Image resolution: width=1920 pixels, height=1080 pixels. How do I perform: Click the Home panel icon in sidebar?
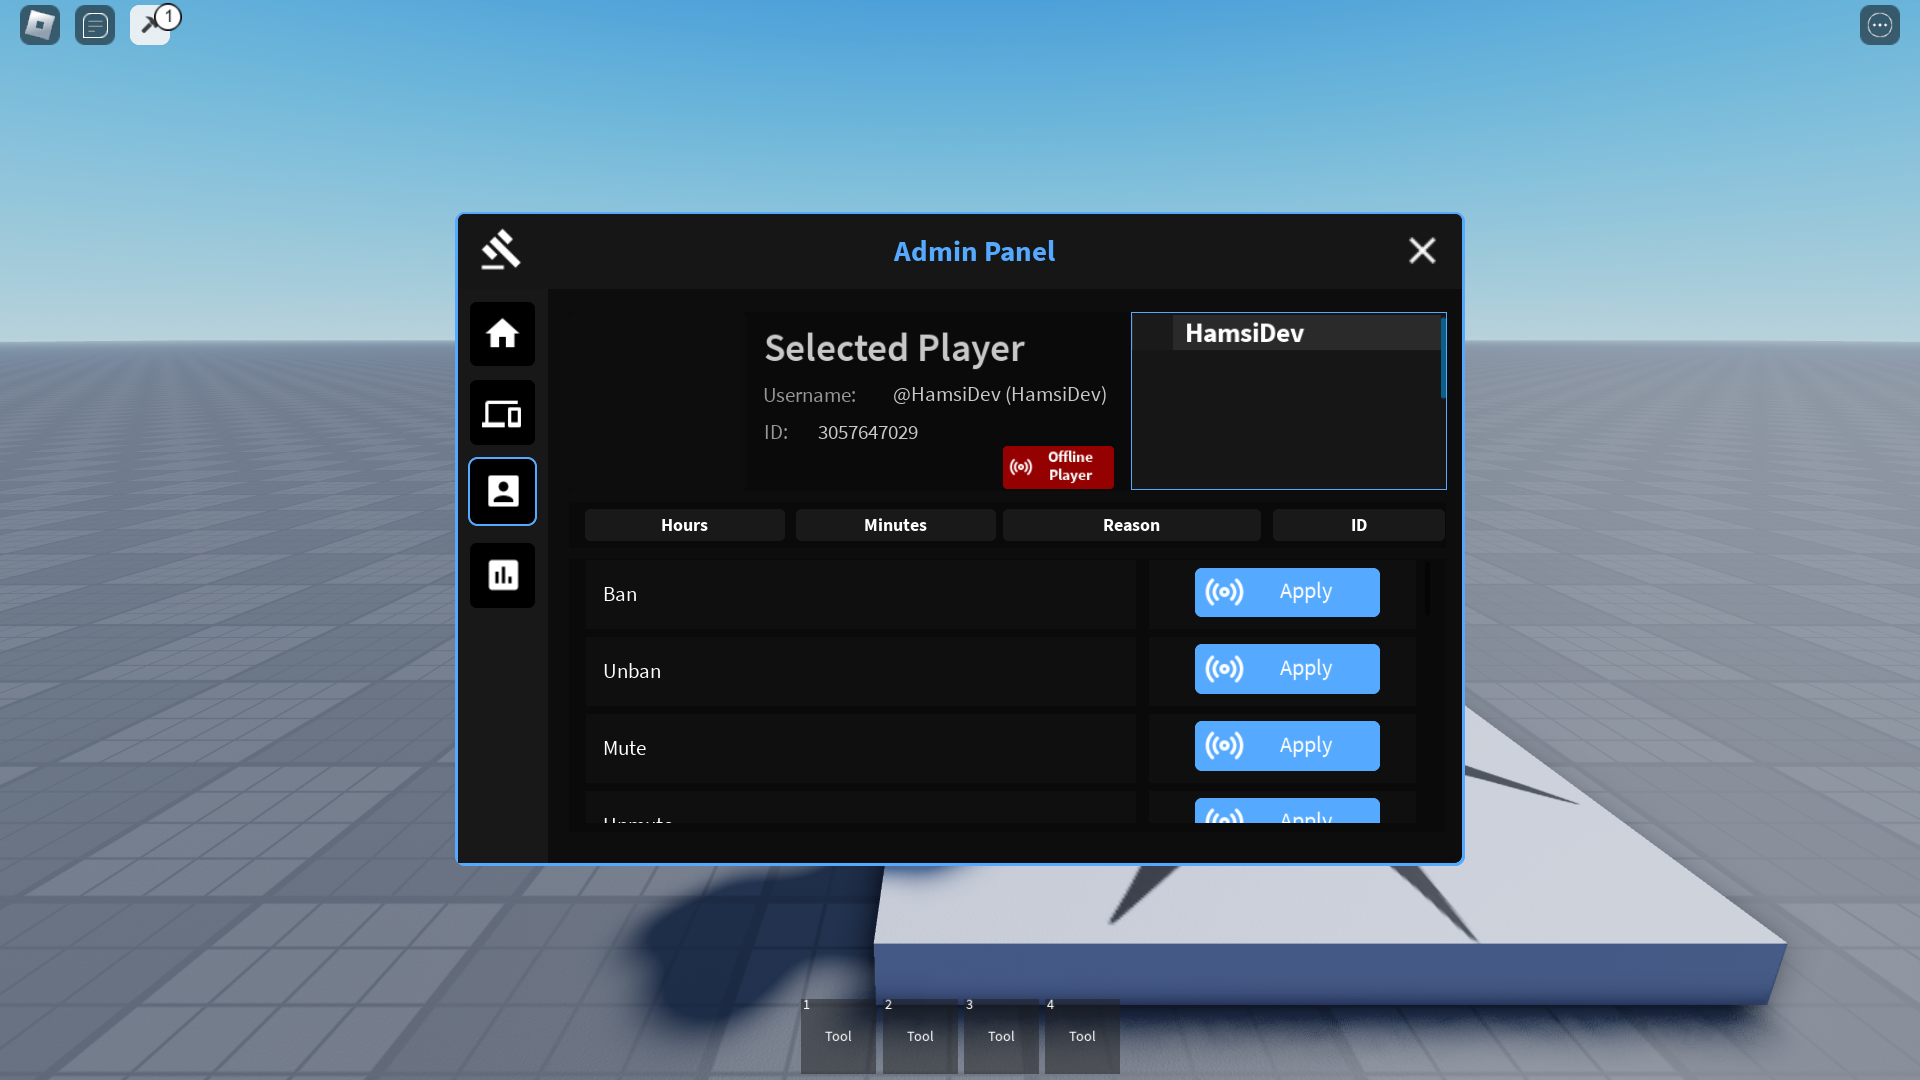pyautogui.click(x=502, y=332)
